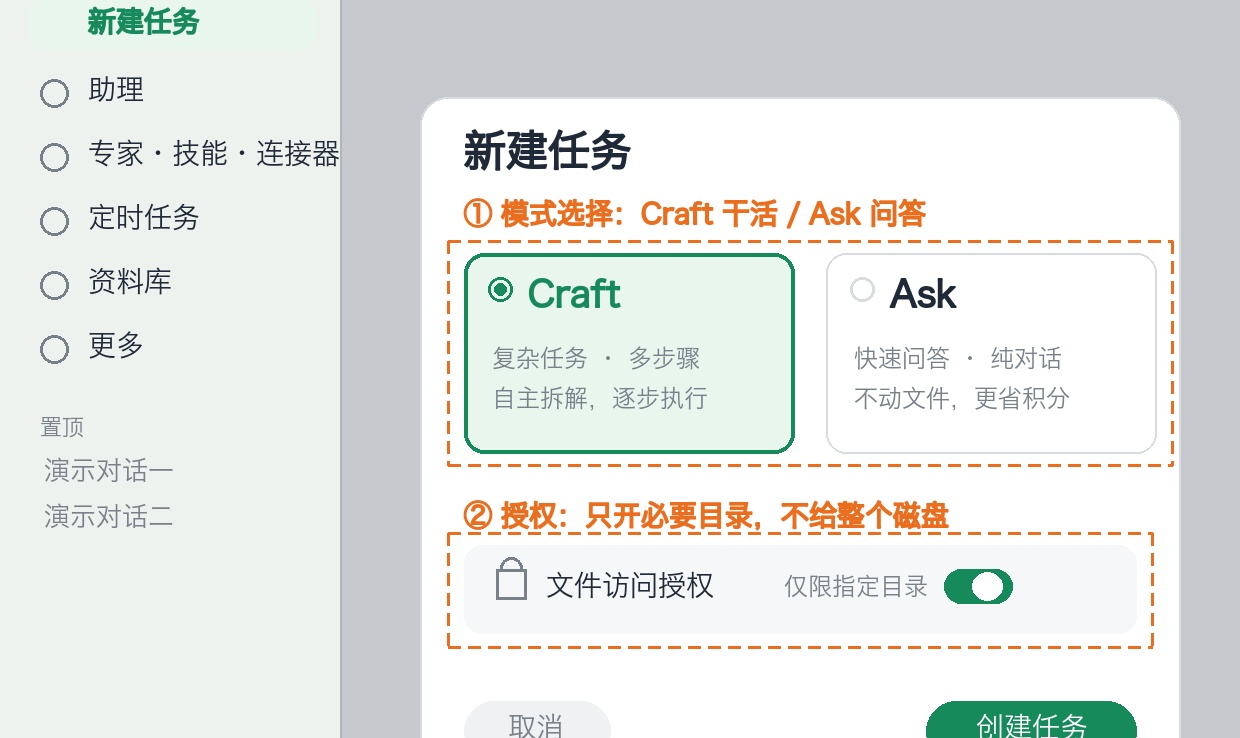
Task: Click the 仅限指定目录 label text
Action: point(856,587)
